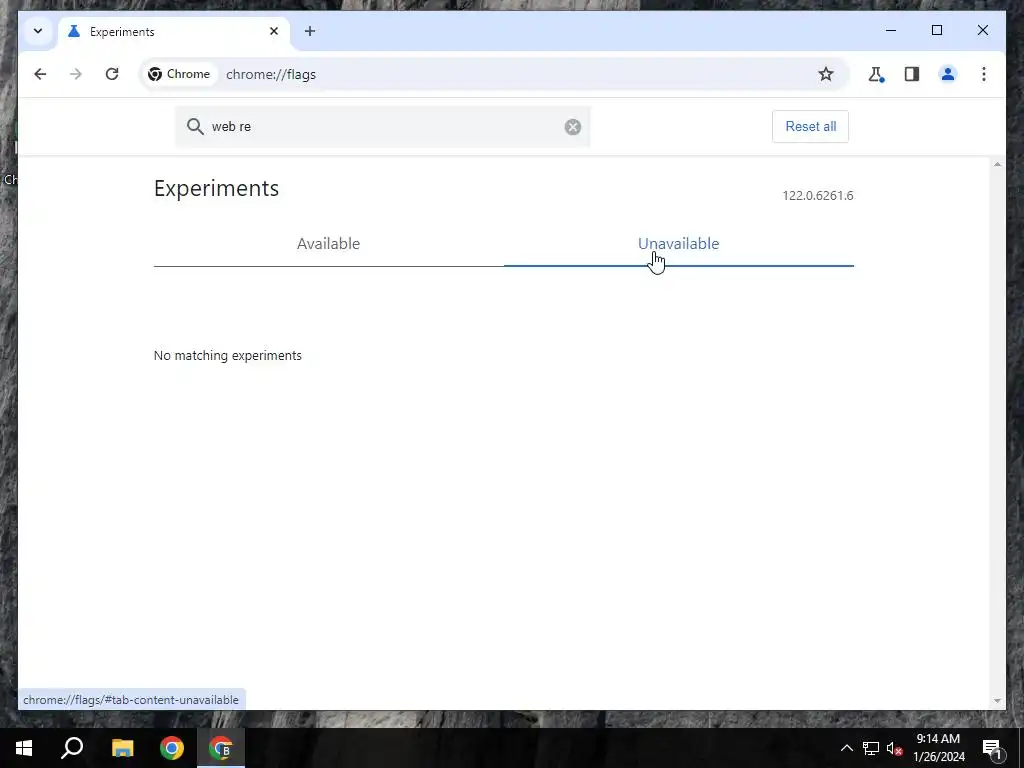The height and width of the screenshot is (768, 1024).
Task: Click the Chrome Beta taskbar icon
Action: click(221, 748)
